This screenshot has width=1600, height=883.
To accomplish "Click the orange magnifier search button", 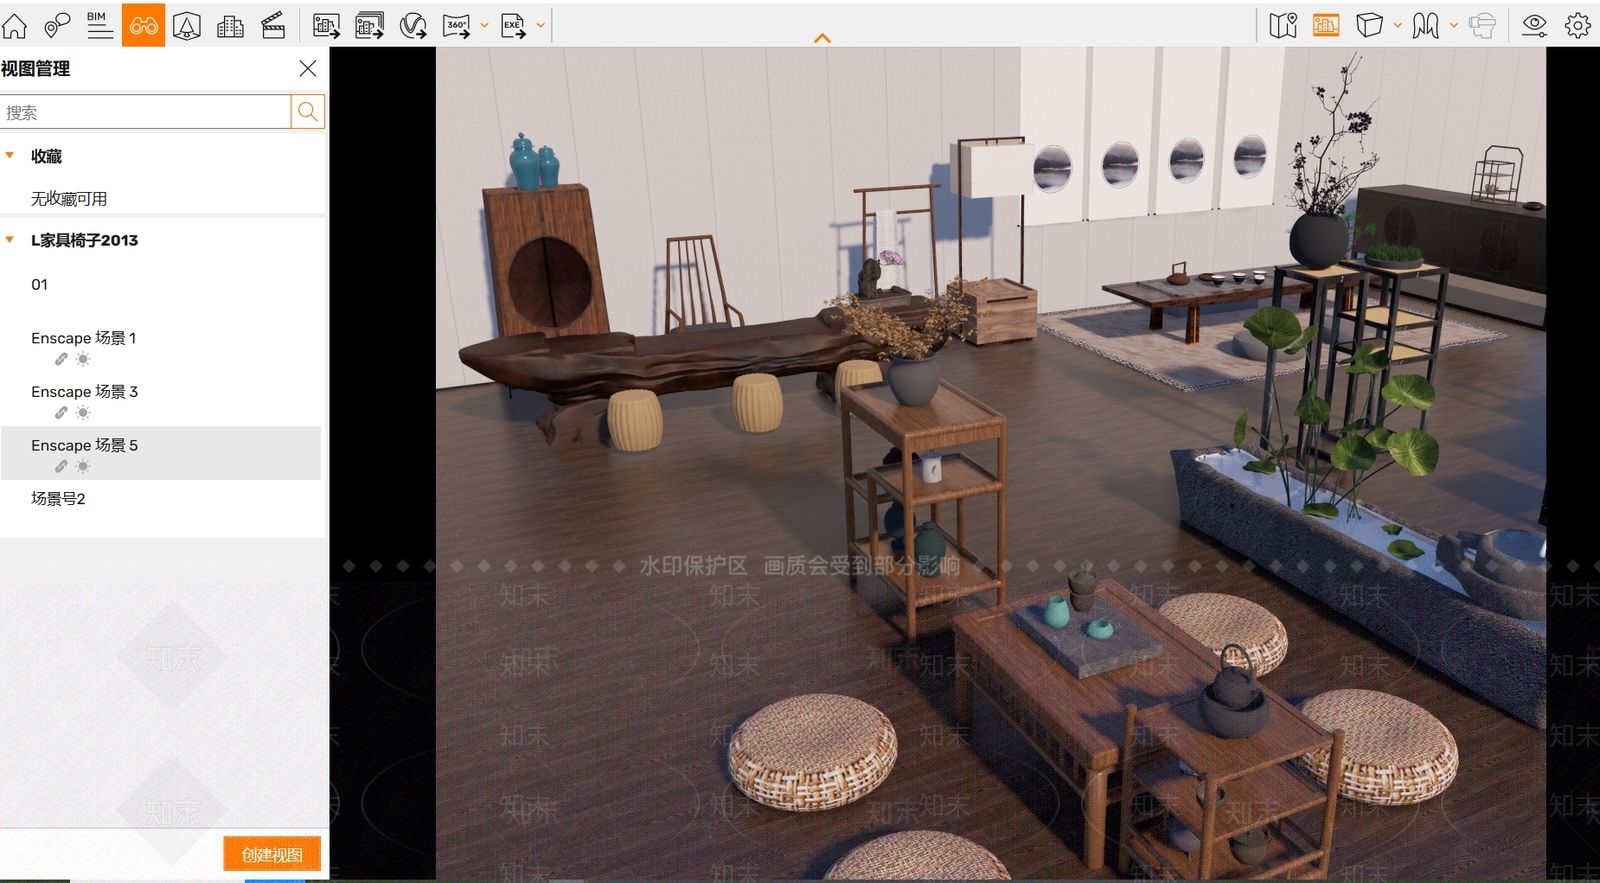I will (x=308, y=112).
